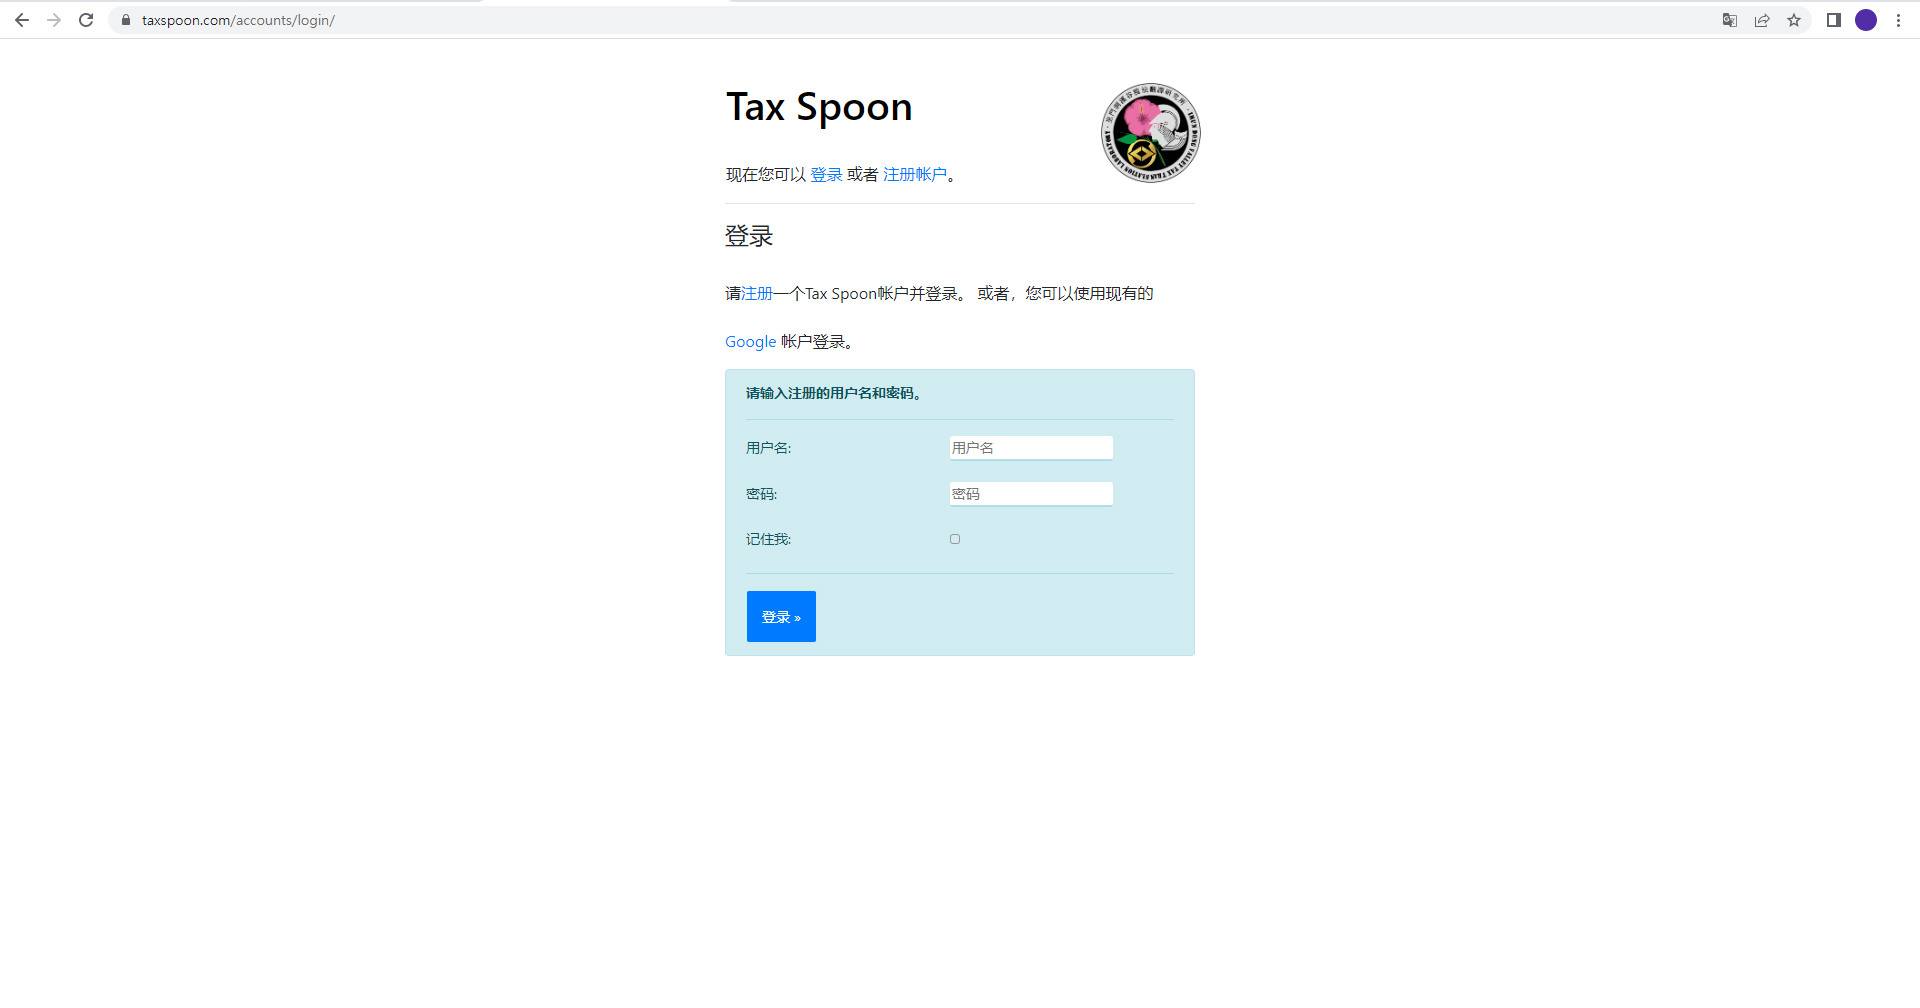Check the 记住我 remember-me checkbox
This screenshot has height=1008, width=1920.
955,539
